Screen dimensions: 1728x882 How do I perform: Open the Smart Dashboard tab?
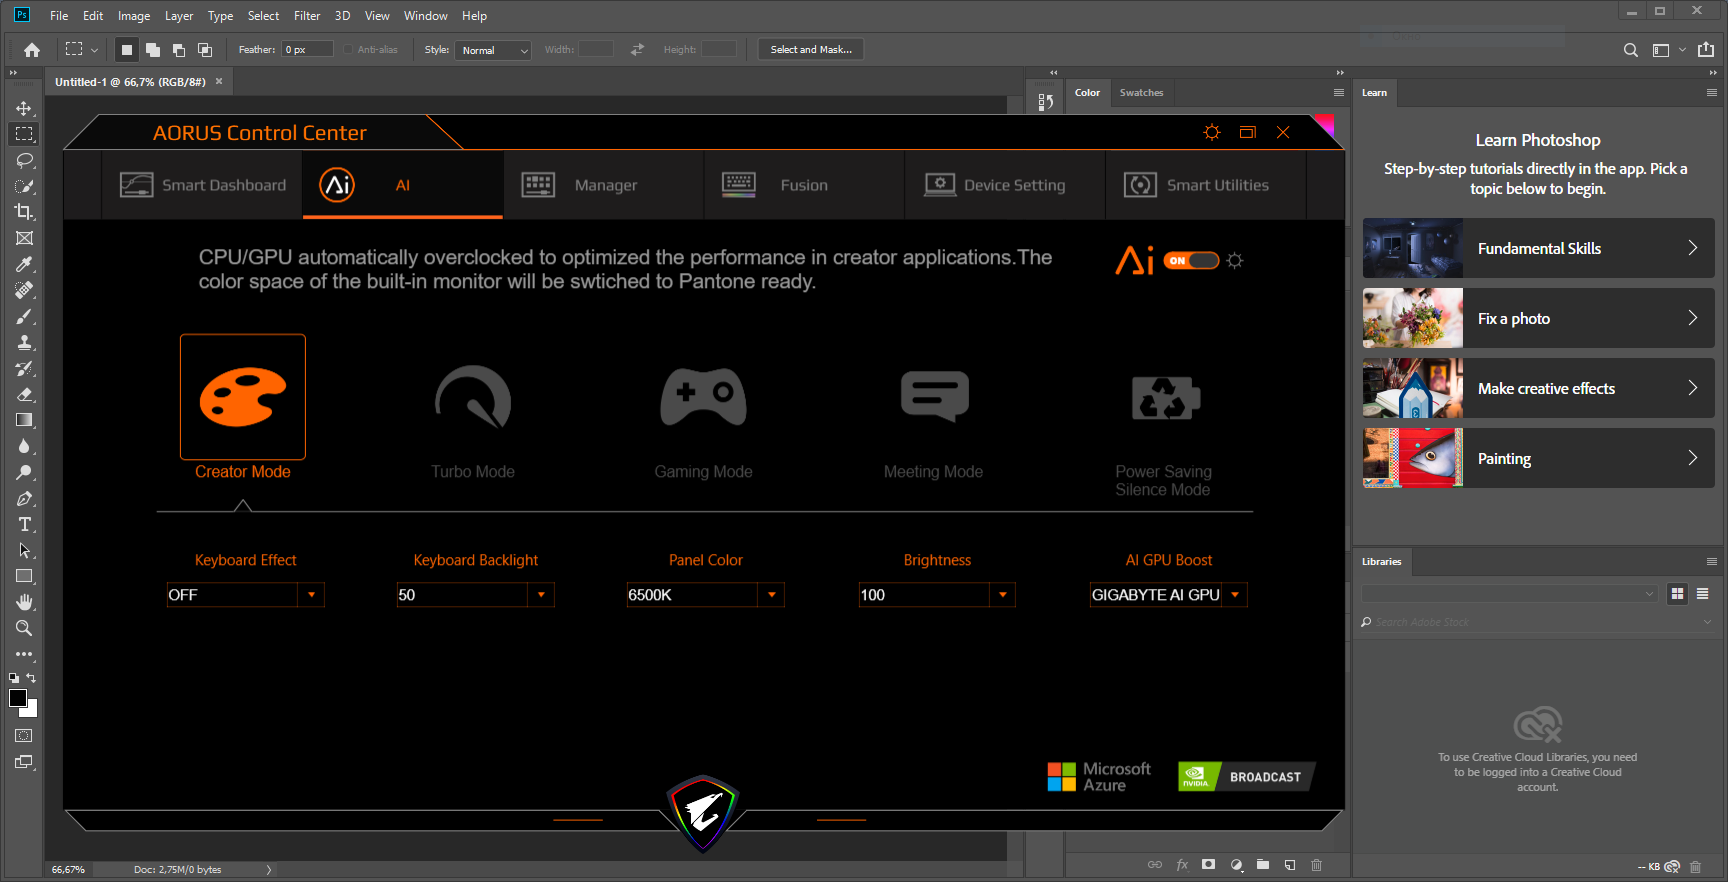tap(203, 185)
